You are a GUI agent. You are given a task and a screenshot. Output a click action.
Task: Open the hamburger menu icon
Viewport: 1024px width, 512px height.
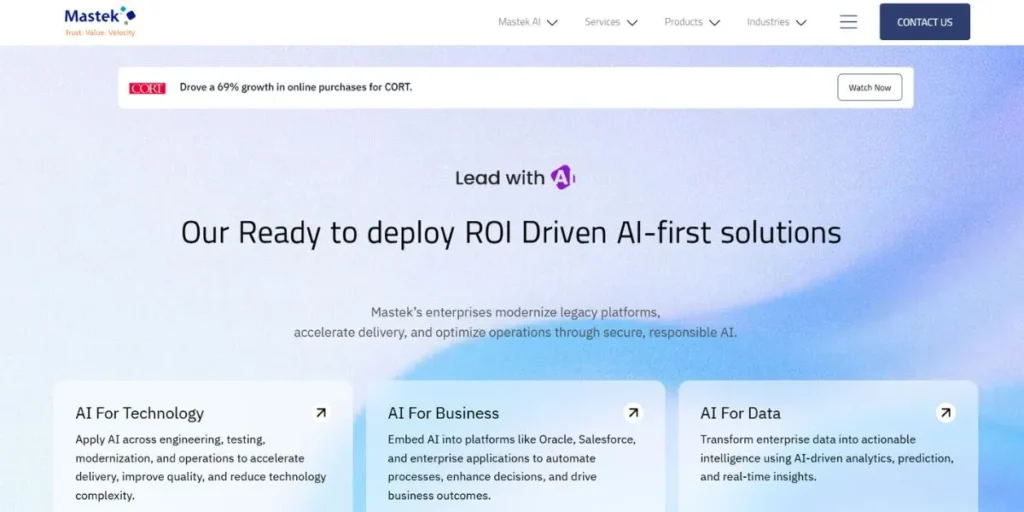(x=848, y=22)
